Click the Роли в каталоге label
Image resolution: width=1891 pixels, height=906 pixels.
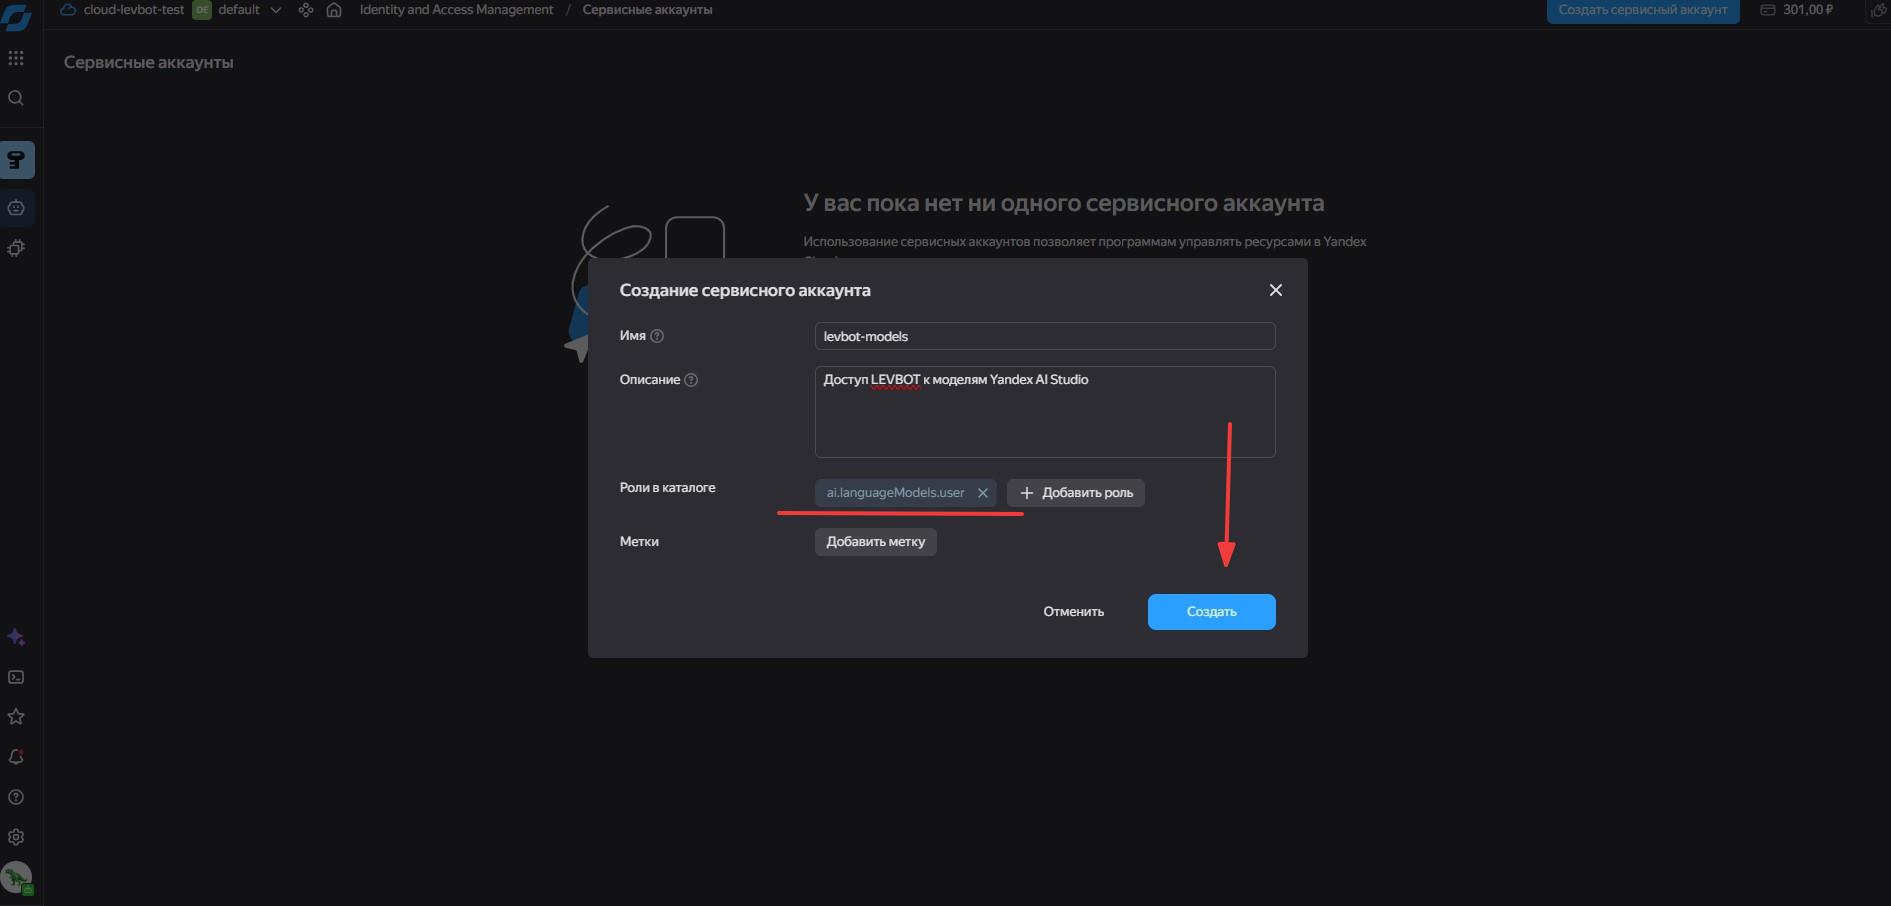[x=667, y=488]
